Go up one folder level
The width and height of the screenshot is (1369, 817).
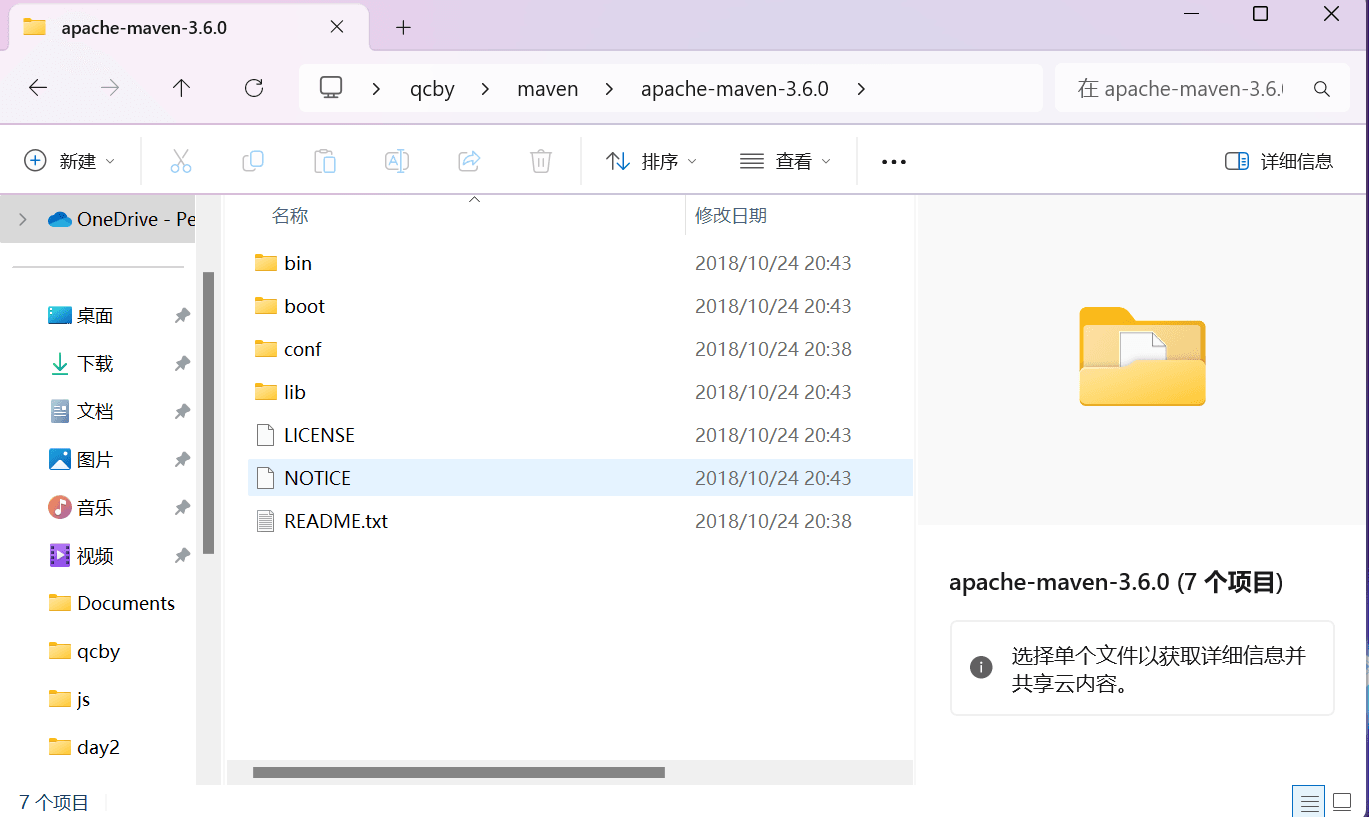(181, 88)
